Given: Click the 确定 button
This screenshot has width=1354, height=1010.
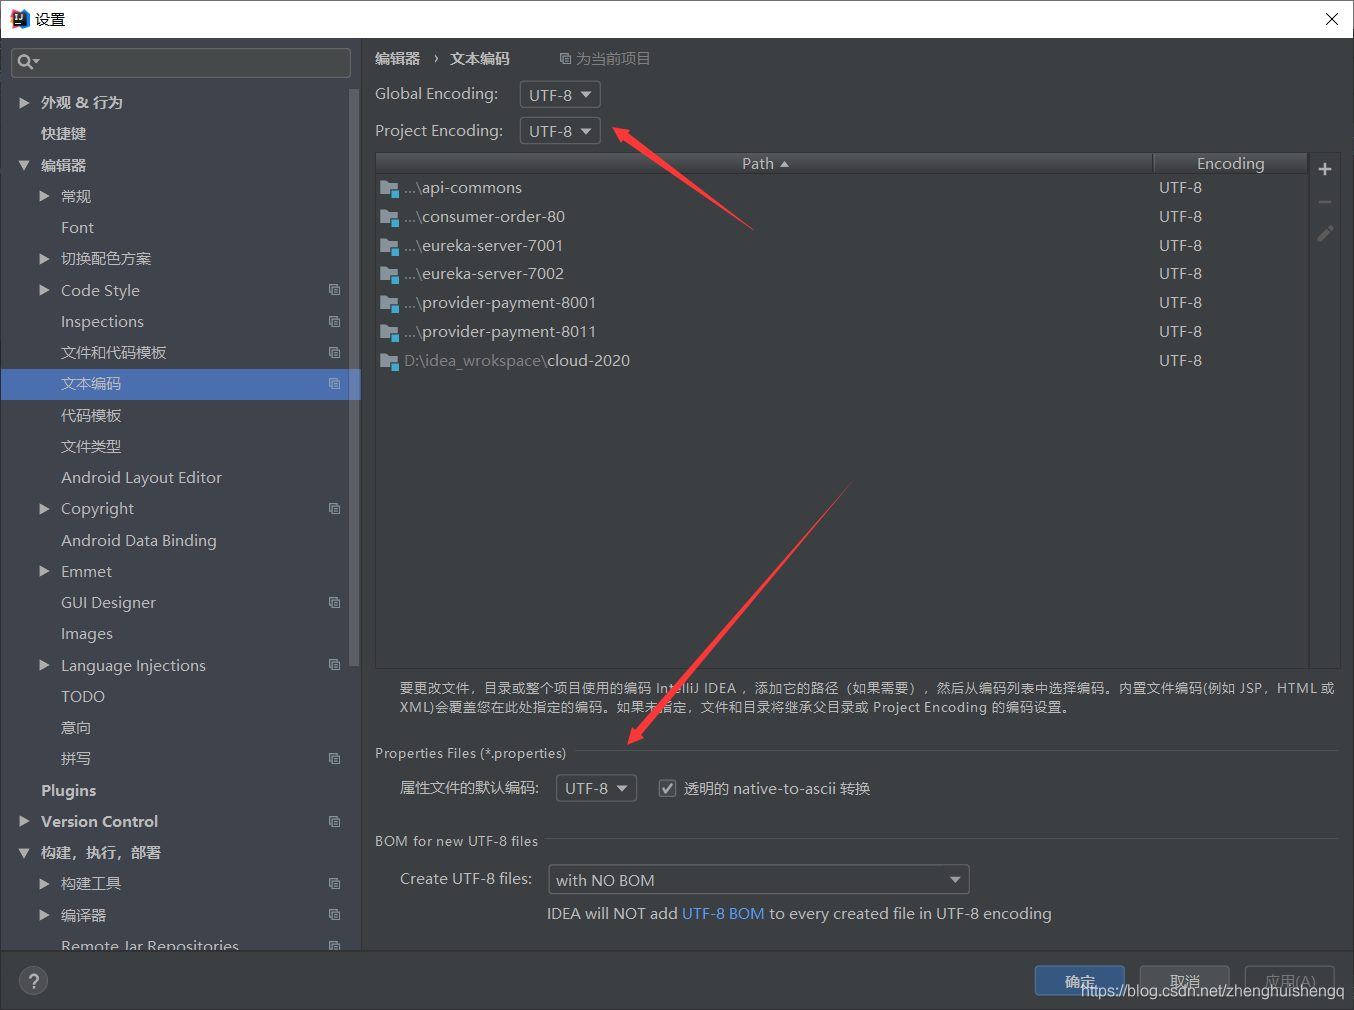Looking at the screenshot, I should [x=1079, y=981].
